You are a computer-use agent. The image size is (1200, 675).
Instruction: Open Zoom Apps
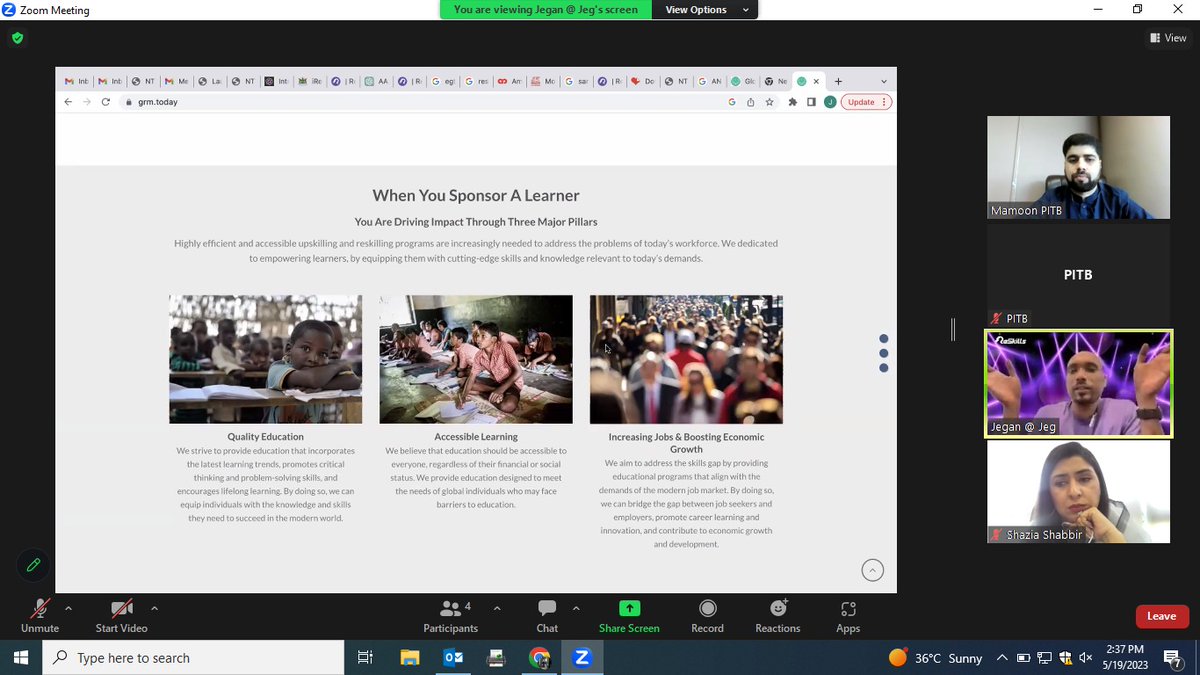pos(848,615)
